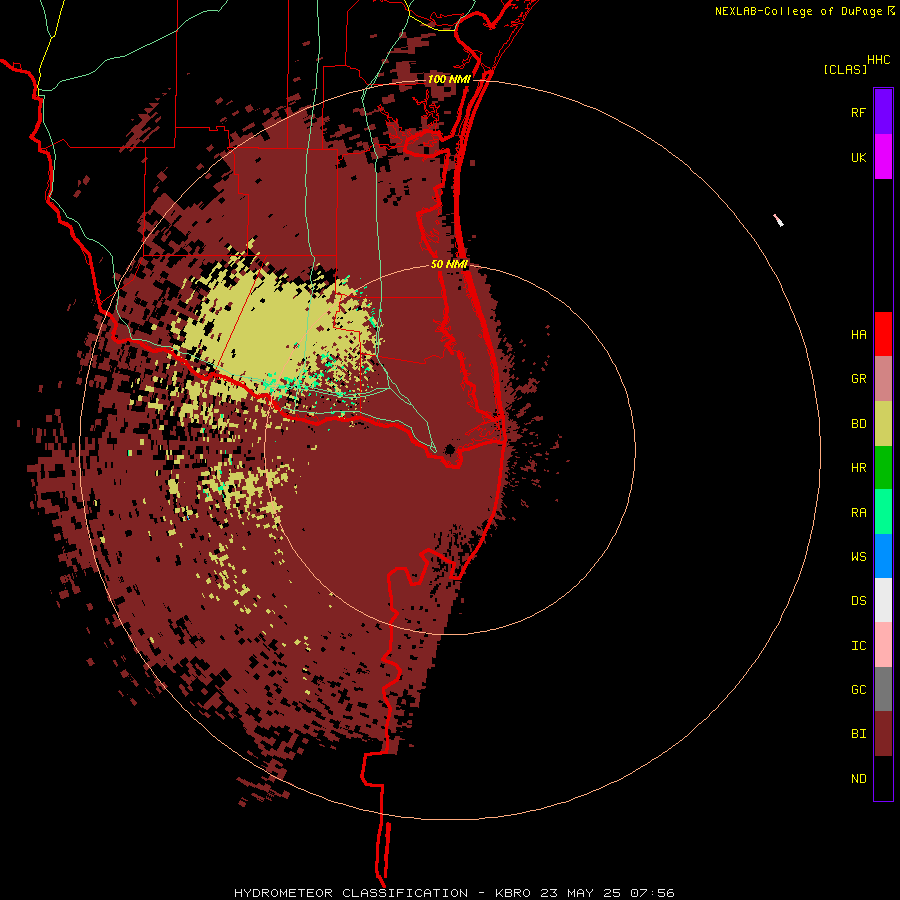Click the small white mouse cursor
Screen dimensions: 900x900
pos(778,220)
